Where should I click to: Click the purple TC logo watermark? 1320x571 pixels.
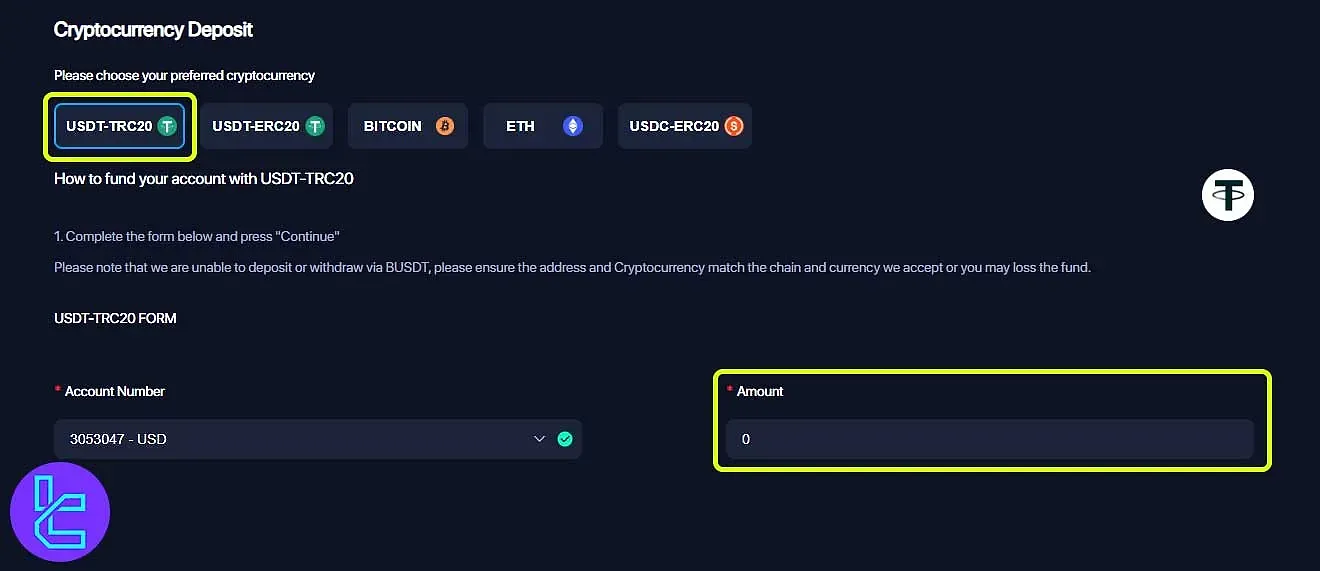[x=60, y=512]
